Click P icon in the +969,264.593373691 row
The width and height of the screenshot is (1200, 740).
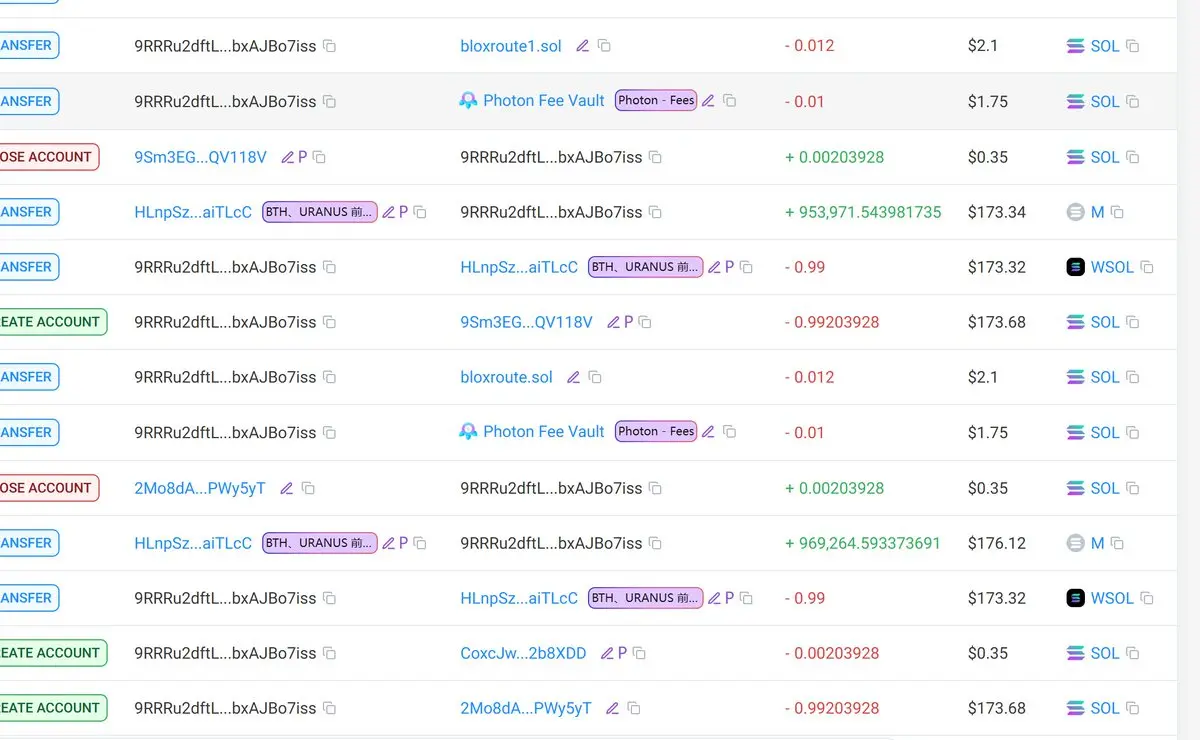[404, 543]
